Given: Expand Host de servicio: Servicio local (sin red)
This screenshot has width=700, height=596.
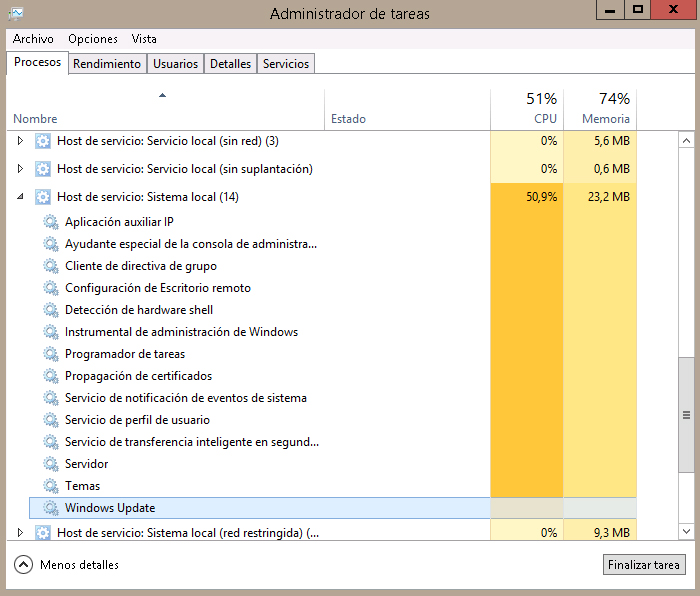Looking at the screenshot, I should pyautogui.click(x=20, y=141).
